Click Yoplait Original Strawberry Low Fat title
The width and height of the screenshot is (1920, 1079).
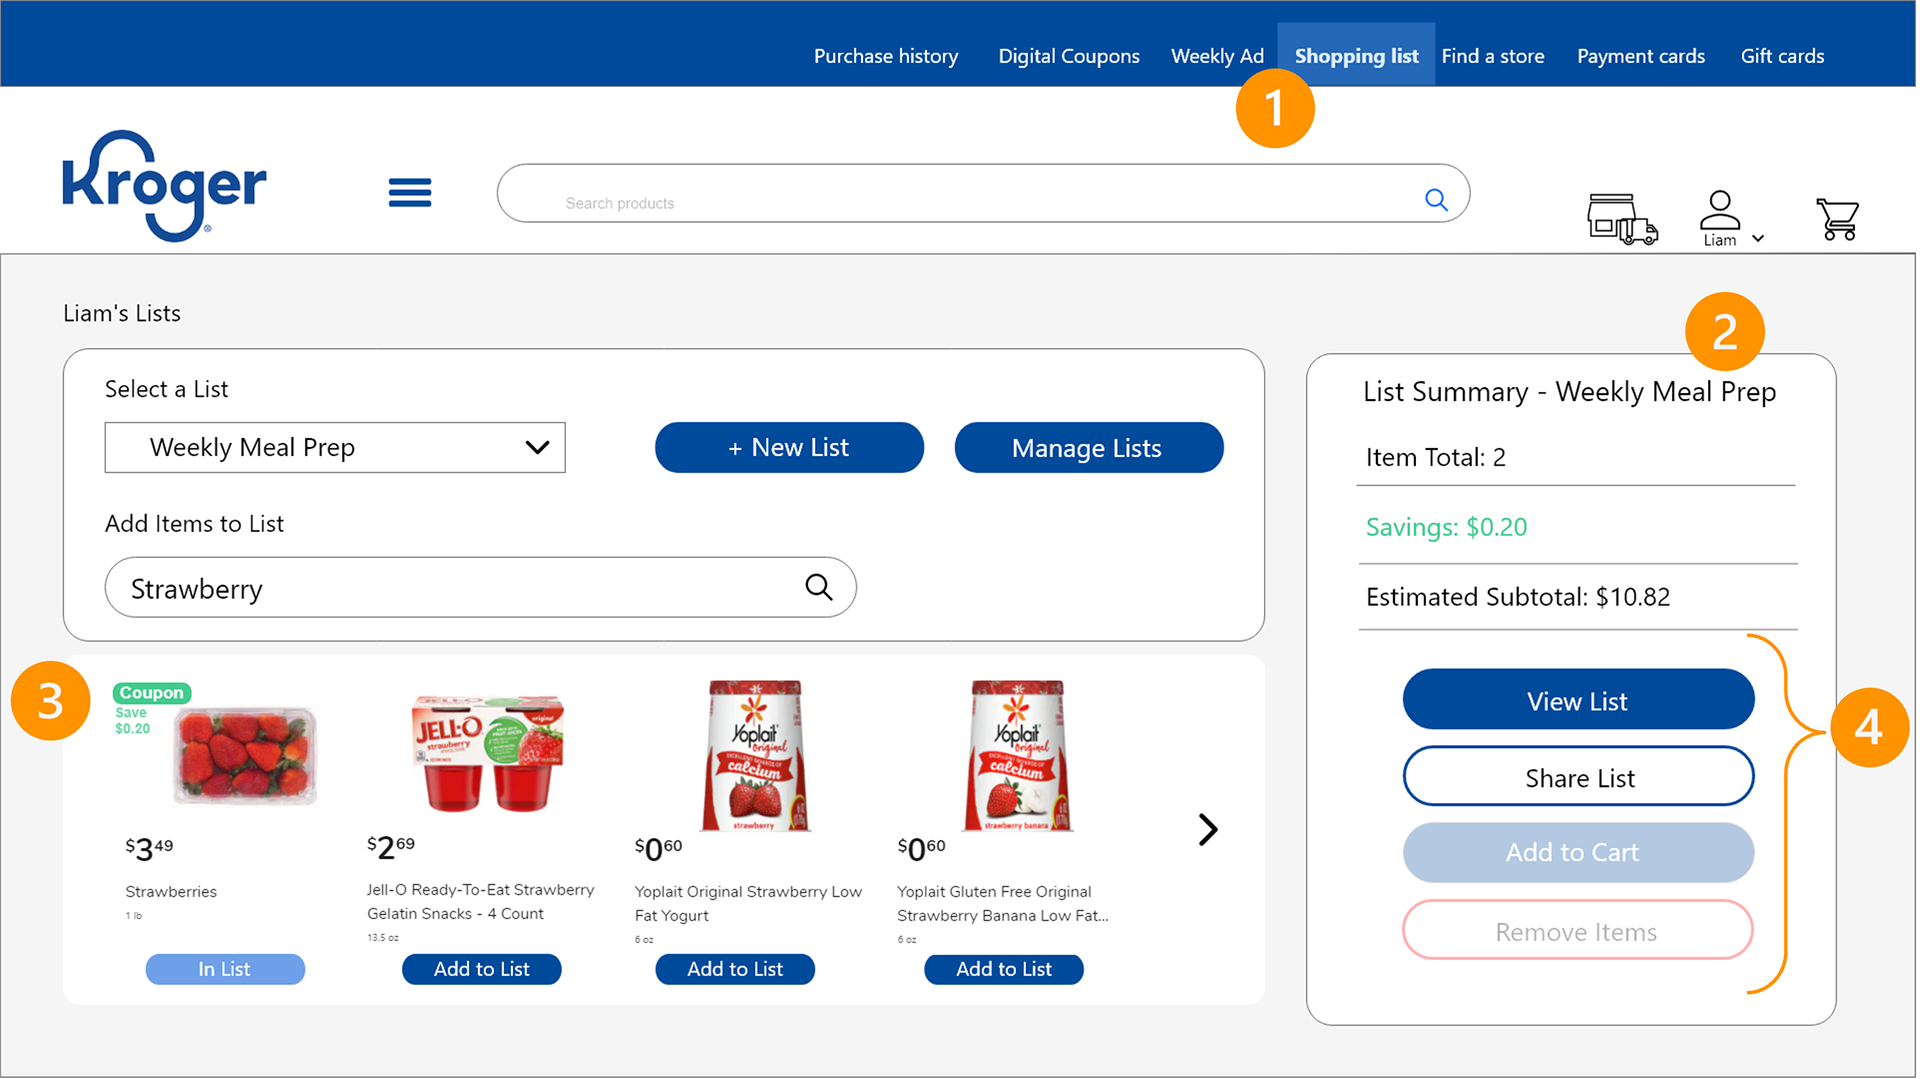pyautogui.click(x=748, y=904)
